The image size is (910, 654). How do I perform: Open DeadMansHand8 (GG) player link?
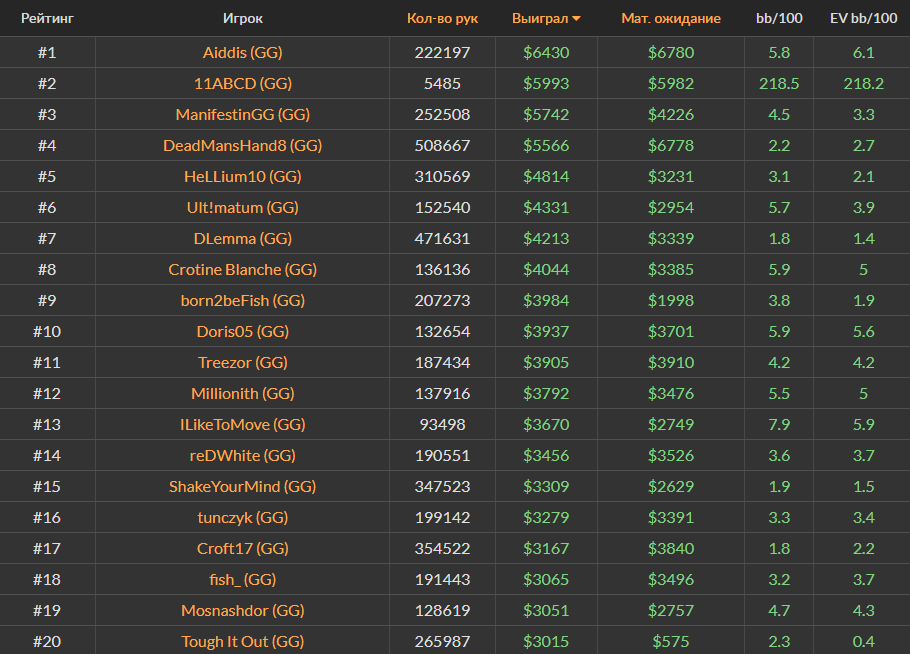[x=242, y=145]
